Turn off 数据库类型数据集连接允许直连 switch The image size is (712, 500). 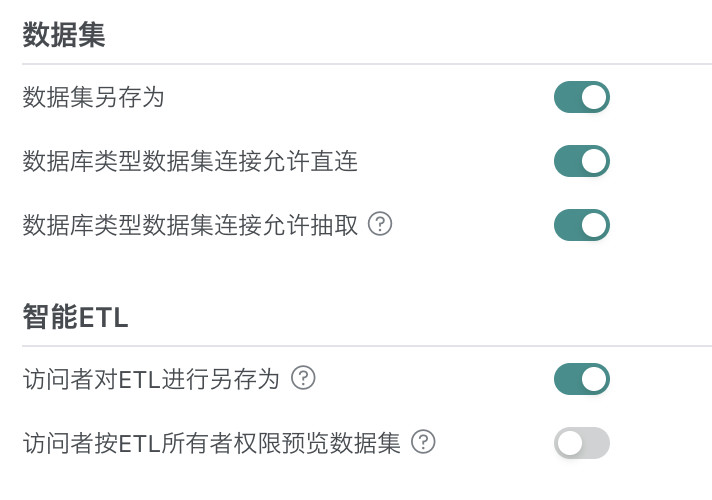click(x=581, y=161)
